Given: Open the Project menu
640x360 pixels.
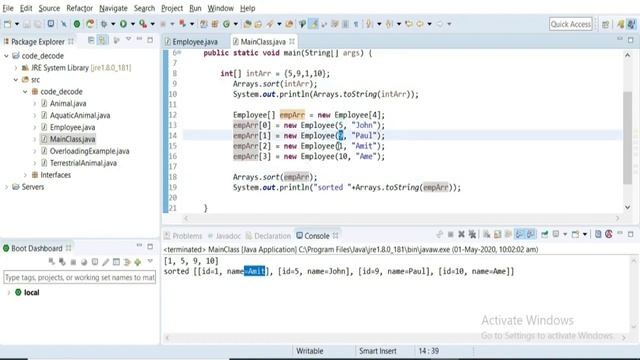Looking at the screenshot, I should [172, 8].
